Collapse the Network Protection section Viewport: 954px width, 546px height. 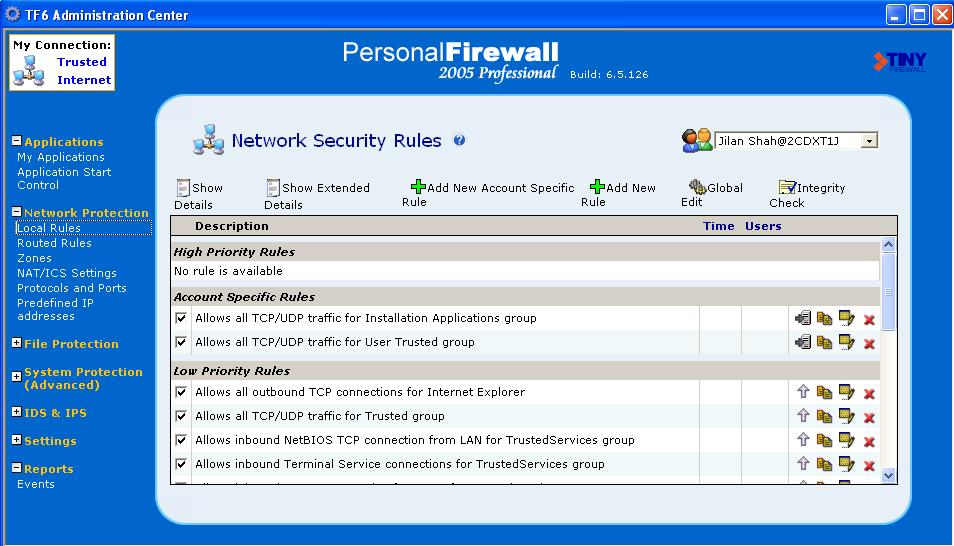[16, 212]
